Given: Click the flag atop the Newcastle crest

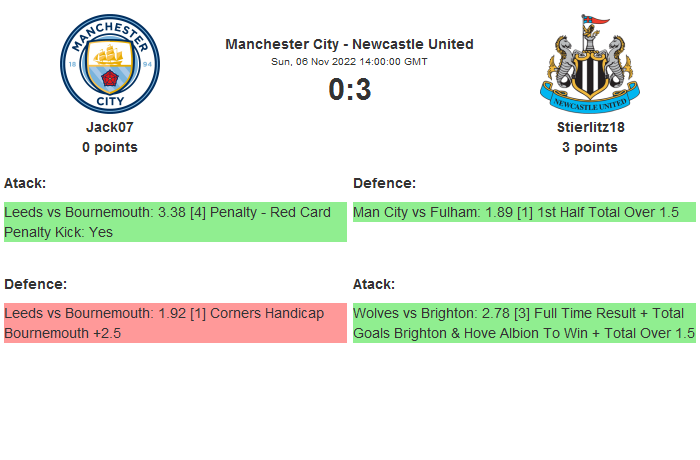Looking at the screenshot, I should point(600,21).
